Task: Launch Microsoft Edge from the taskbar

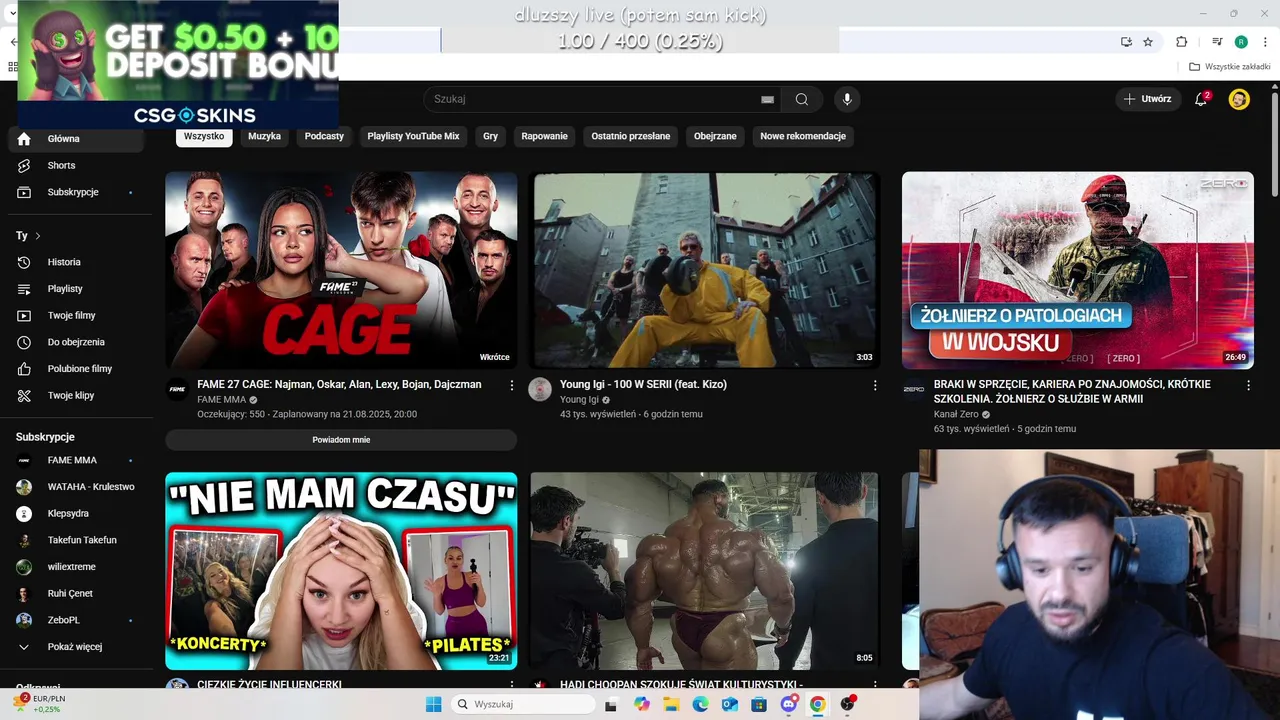Action: 701,704
